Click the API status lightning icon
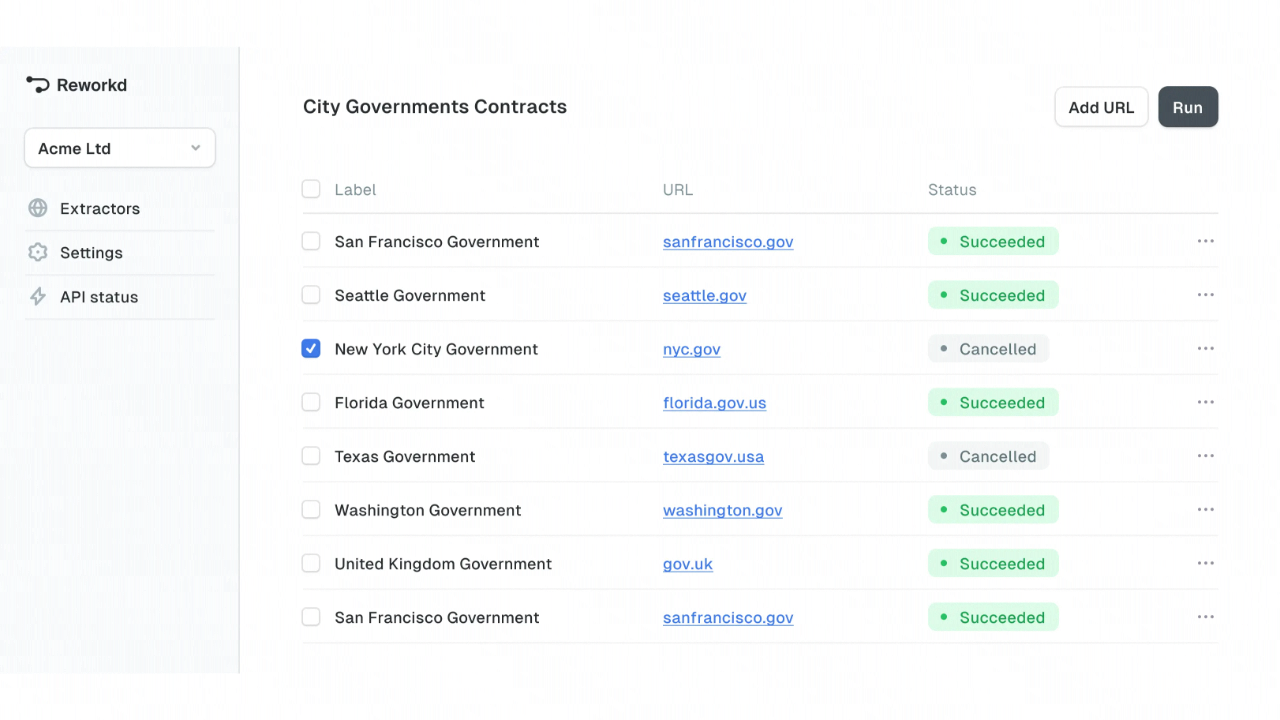 coord(38,297)
